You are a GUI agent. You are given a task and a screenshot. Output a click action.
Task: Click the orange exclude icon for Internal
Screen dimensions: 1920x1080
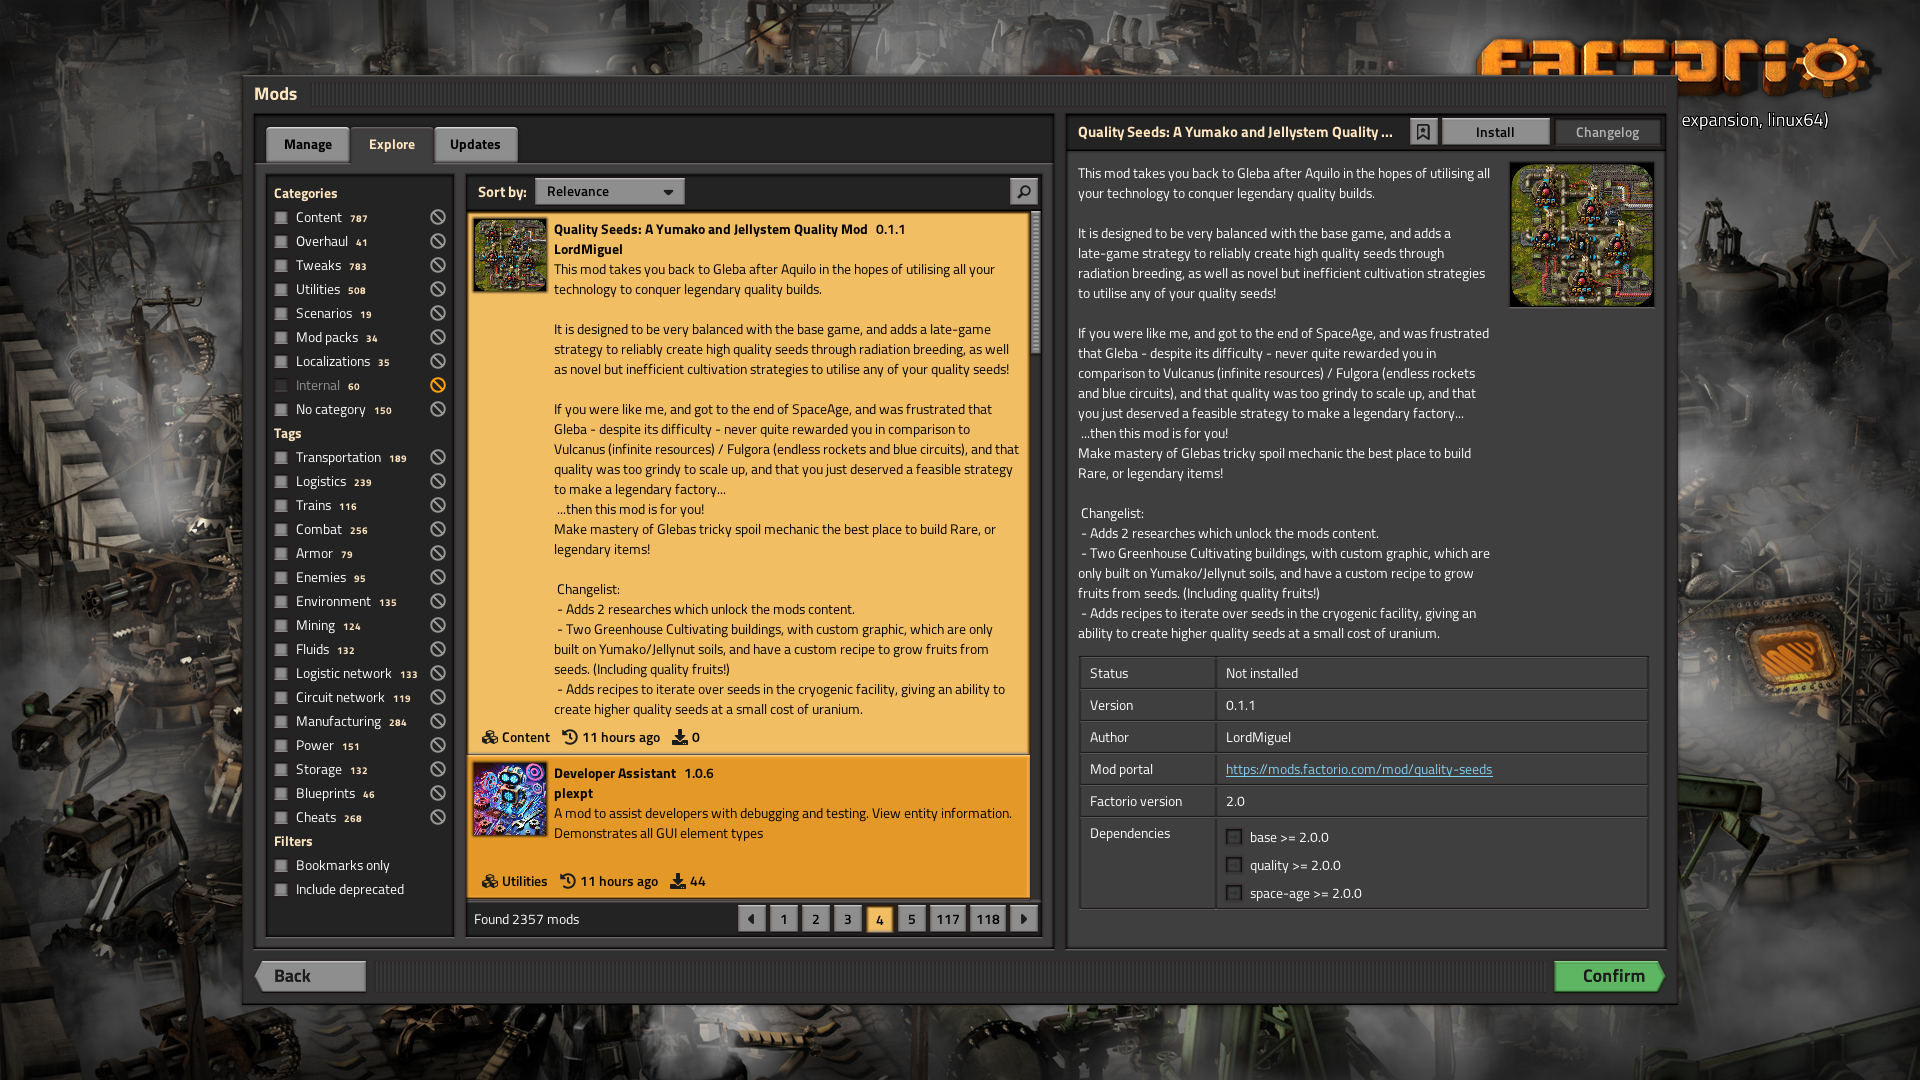[x=438, y=385]
